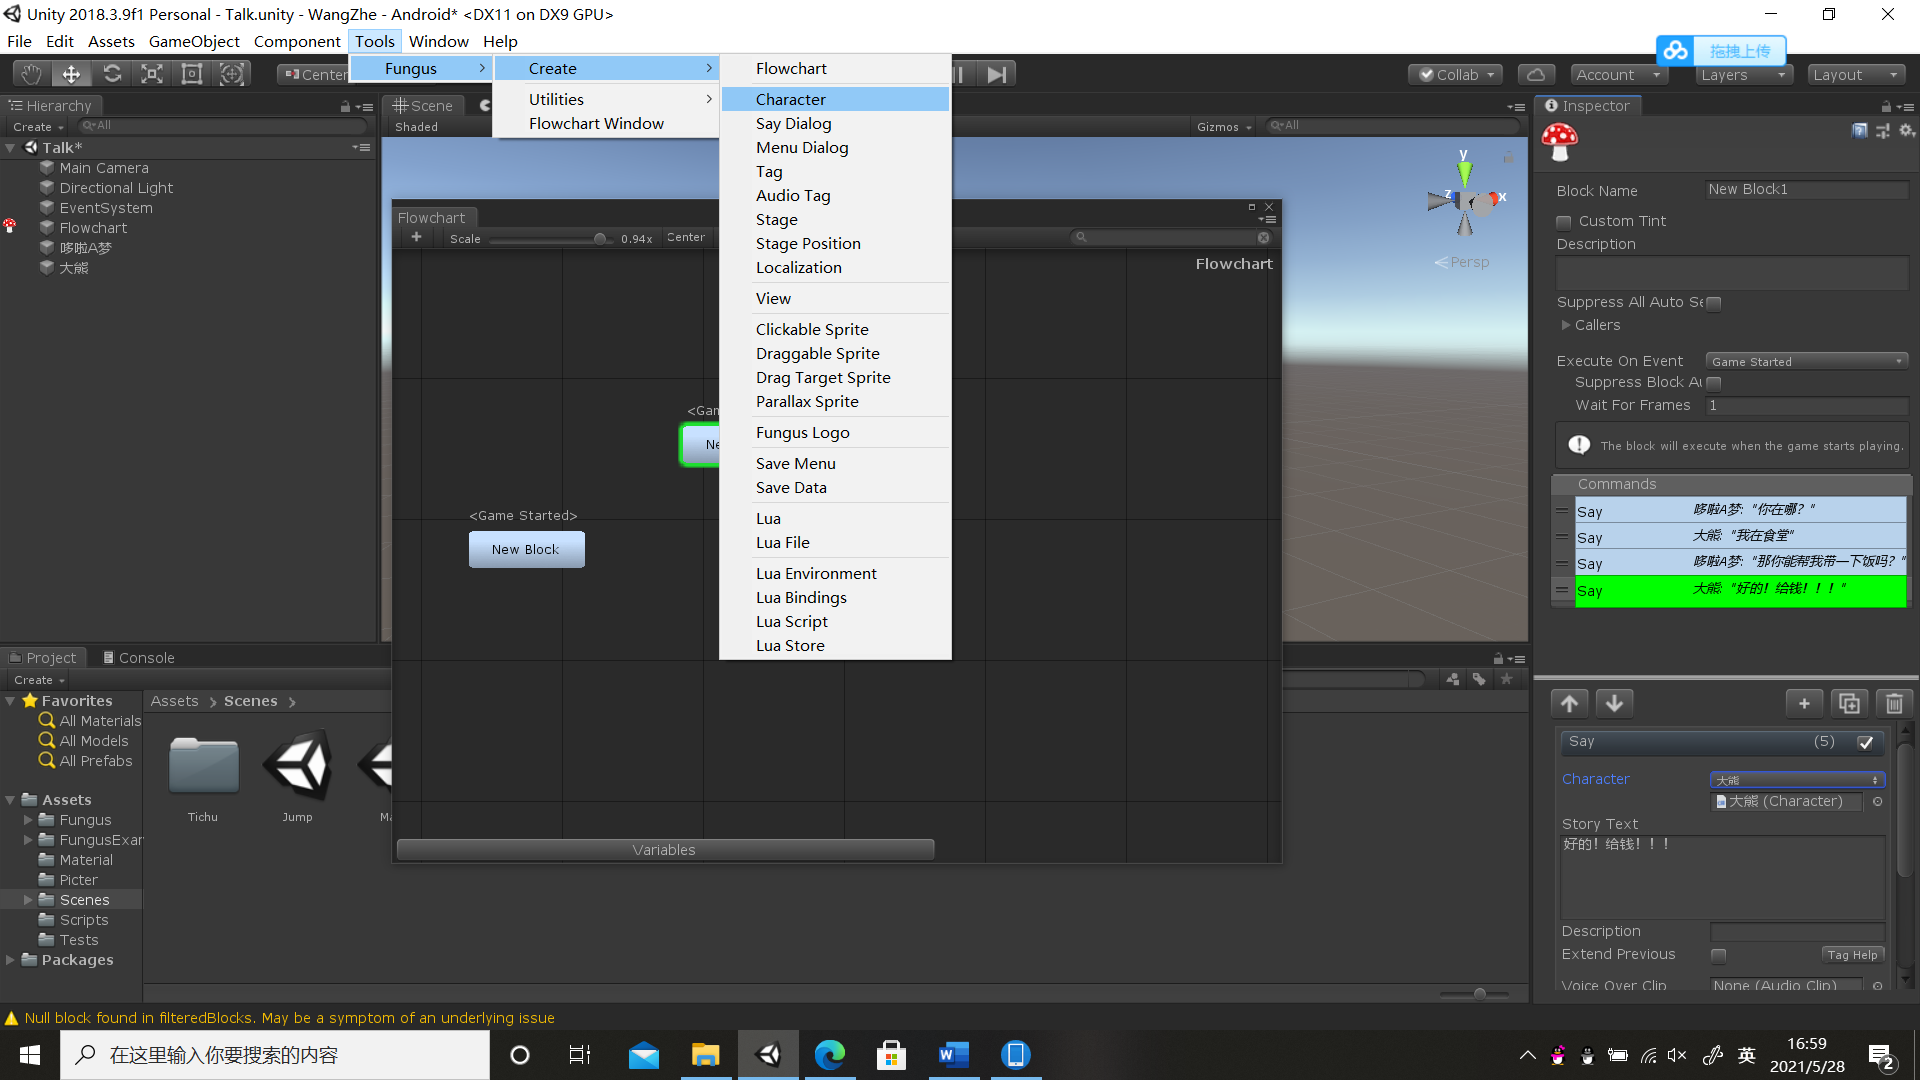Click the Step forward playback button
This screenshot has height=1080, width=1920.
(996, 74)
